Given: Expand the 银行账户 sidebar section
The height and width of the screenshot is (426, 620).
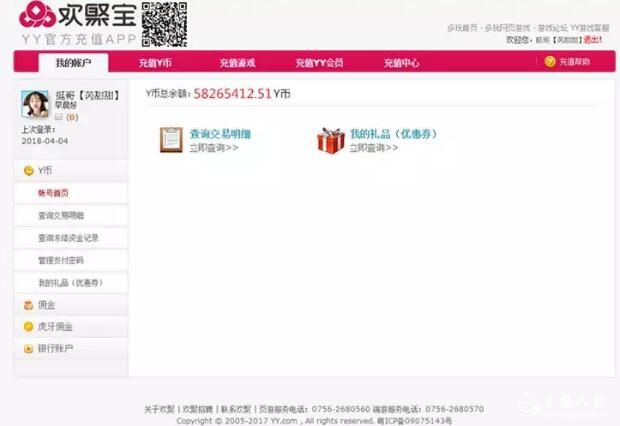Looking at the screenshot, I should tap(71, 348).
